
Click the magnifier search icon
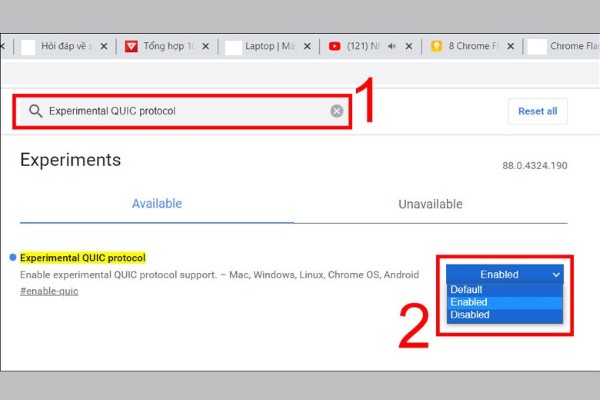click(35, 111)
